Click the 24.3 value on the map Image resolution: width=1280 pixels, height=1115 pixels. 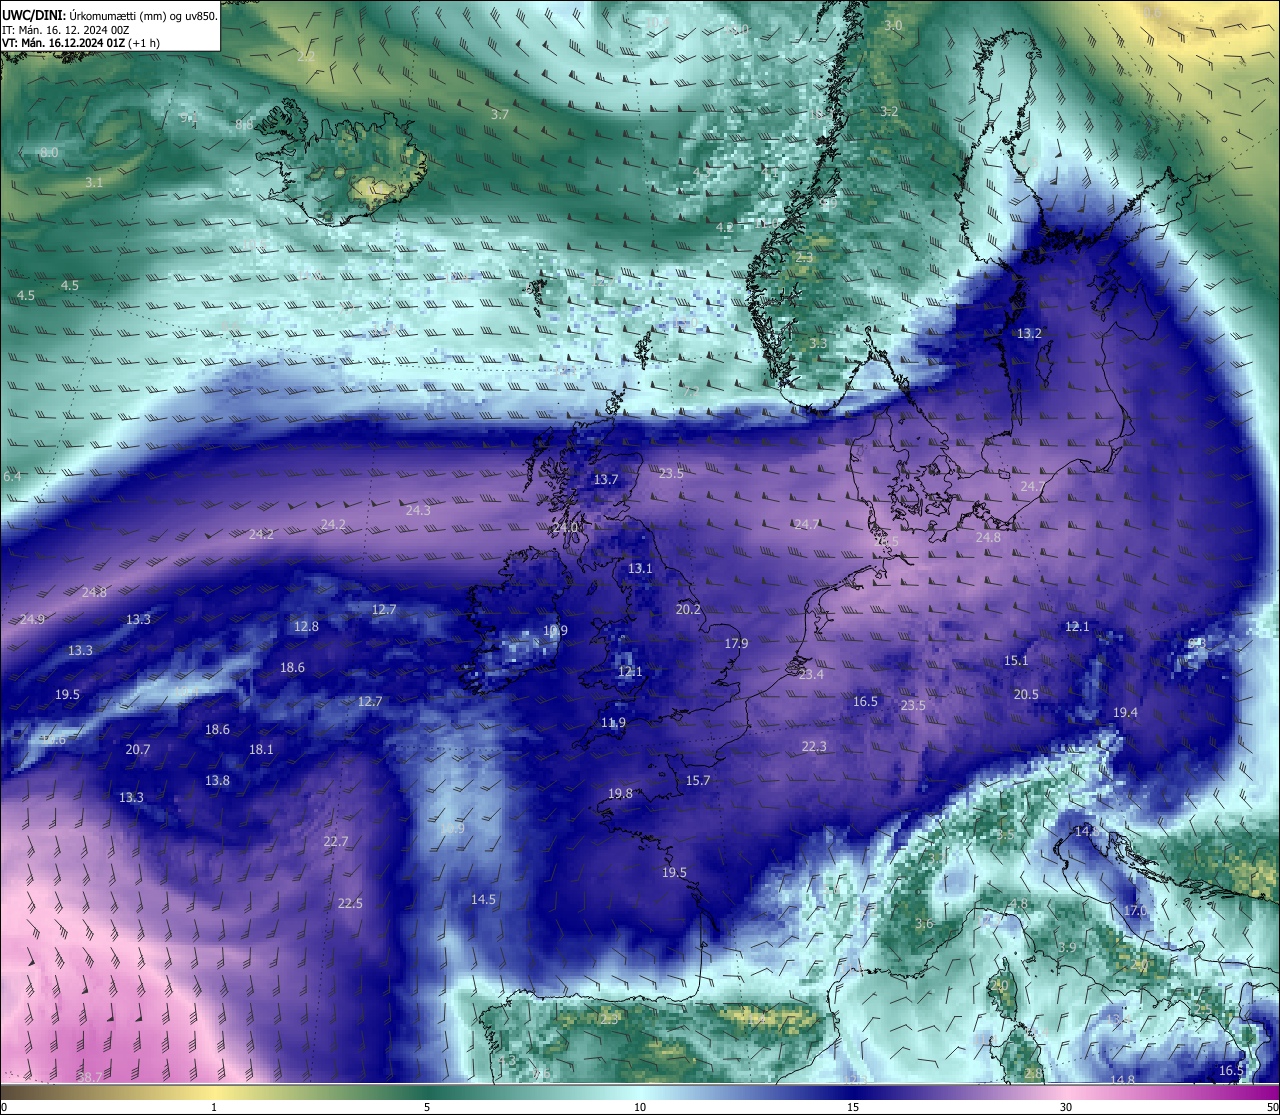(418, 510)
